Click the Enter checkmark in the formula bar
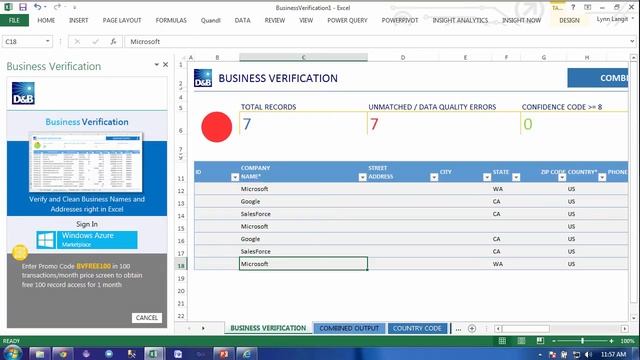The image size is (640, 360). click(x=95, y=41)
